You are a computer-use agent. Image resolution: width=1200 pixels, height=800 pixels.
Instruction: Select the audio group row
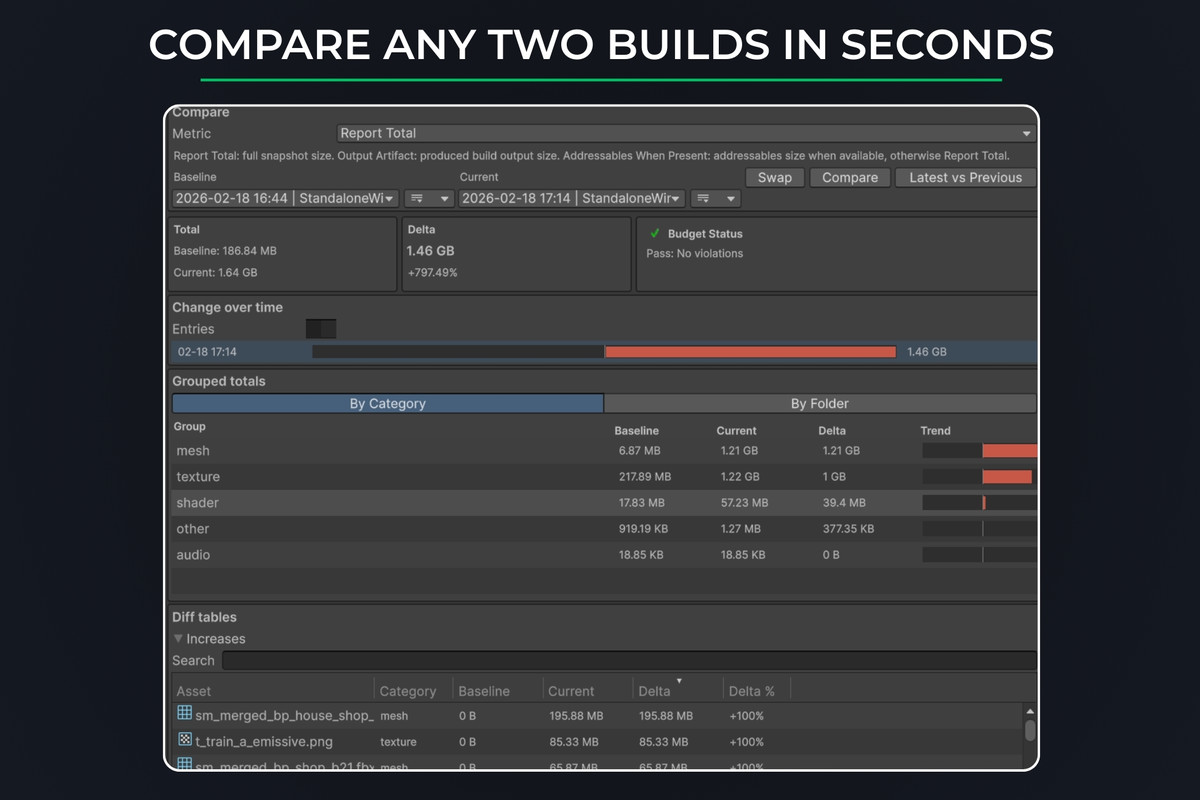(604, 555)
